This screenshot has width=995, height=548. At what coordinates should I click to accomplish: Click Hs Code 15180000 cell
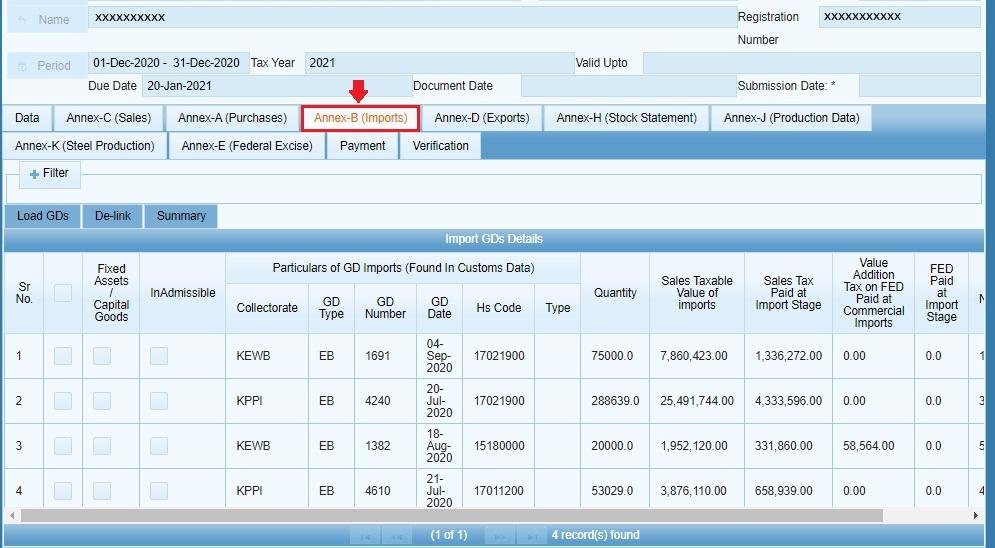coord(499,446)
